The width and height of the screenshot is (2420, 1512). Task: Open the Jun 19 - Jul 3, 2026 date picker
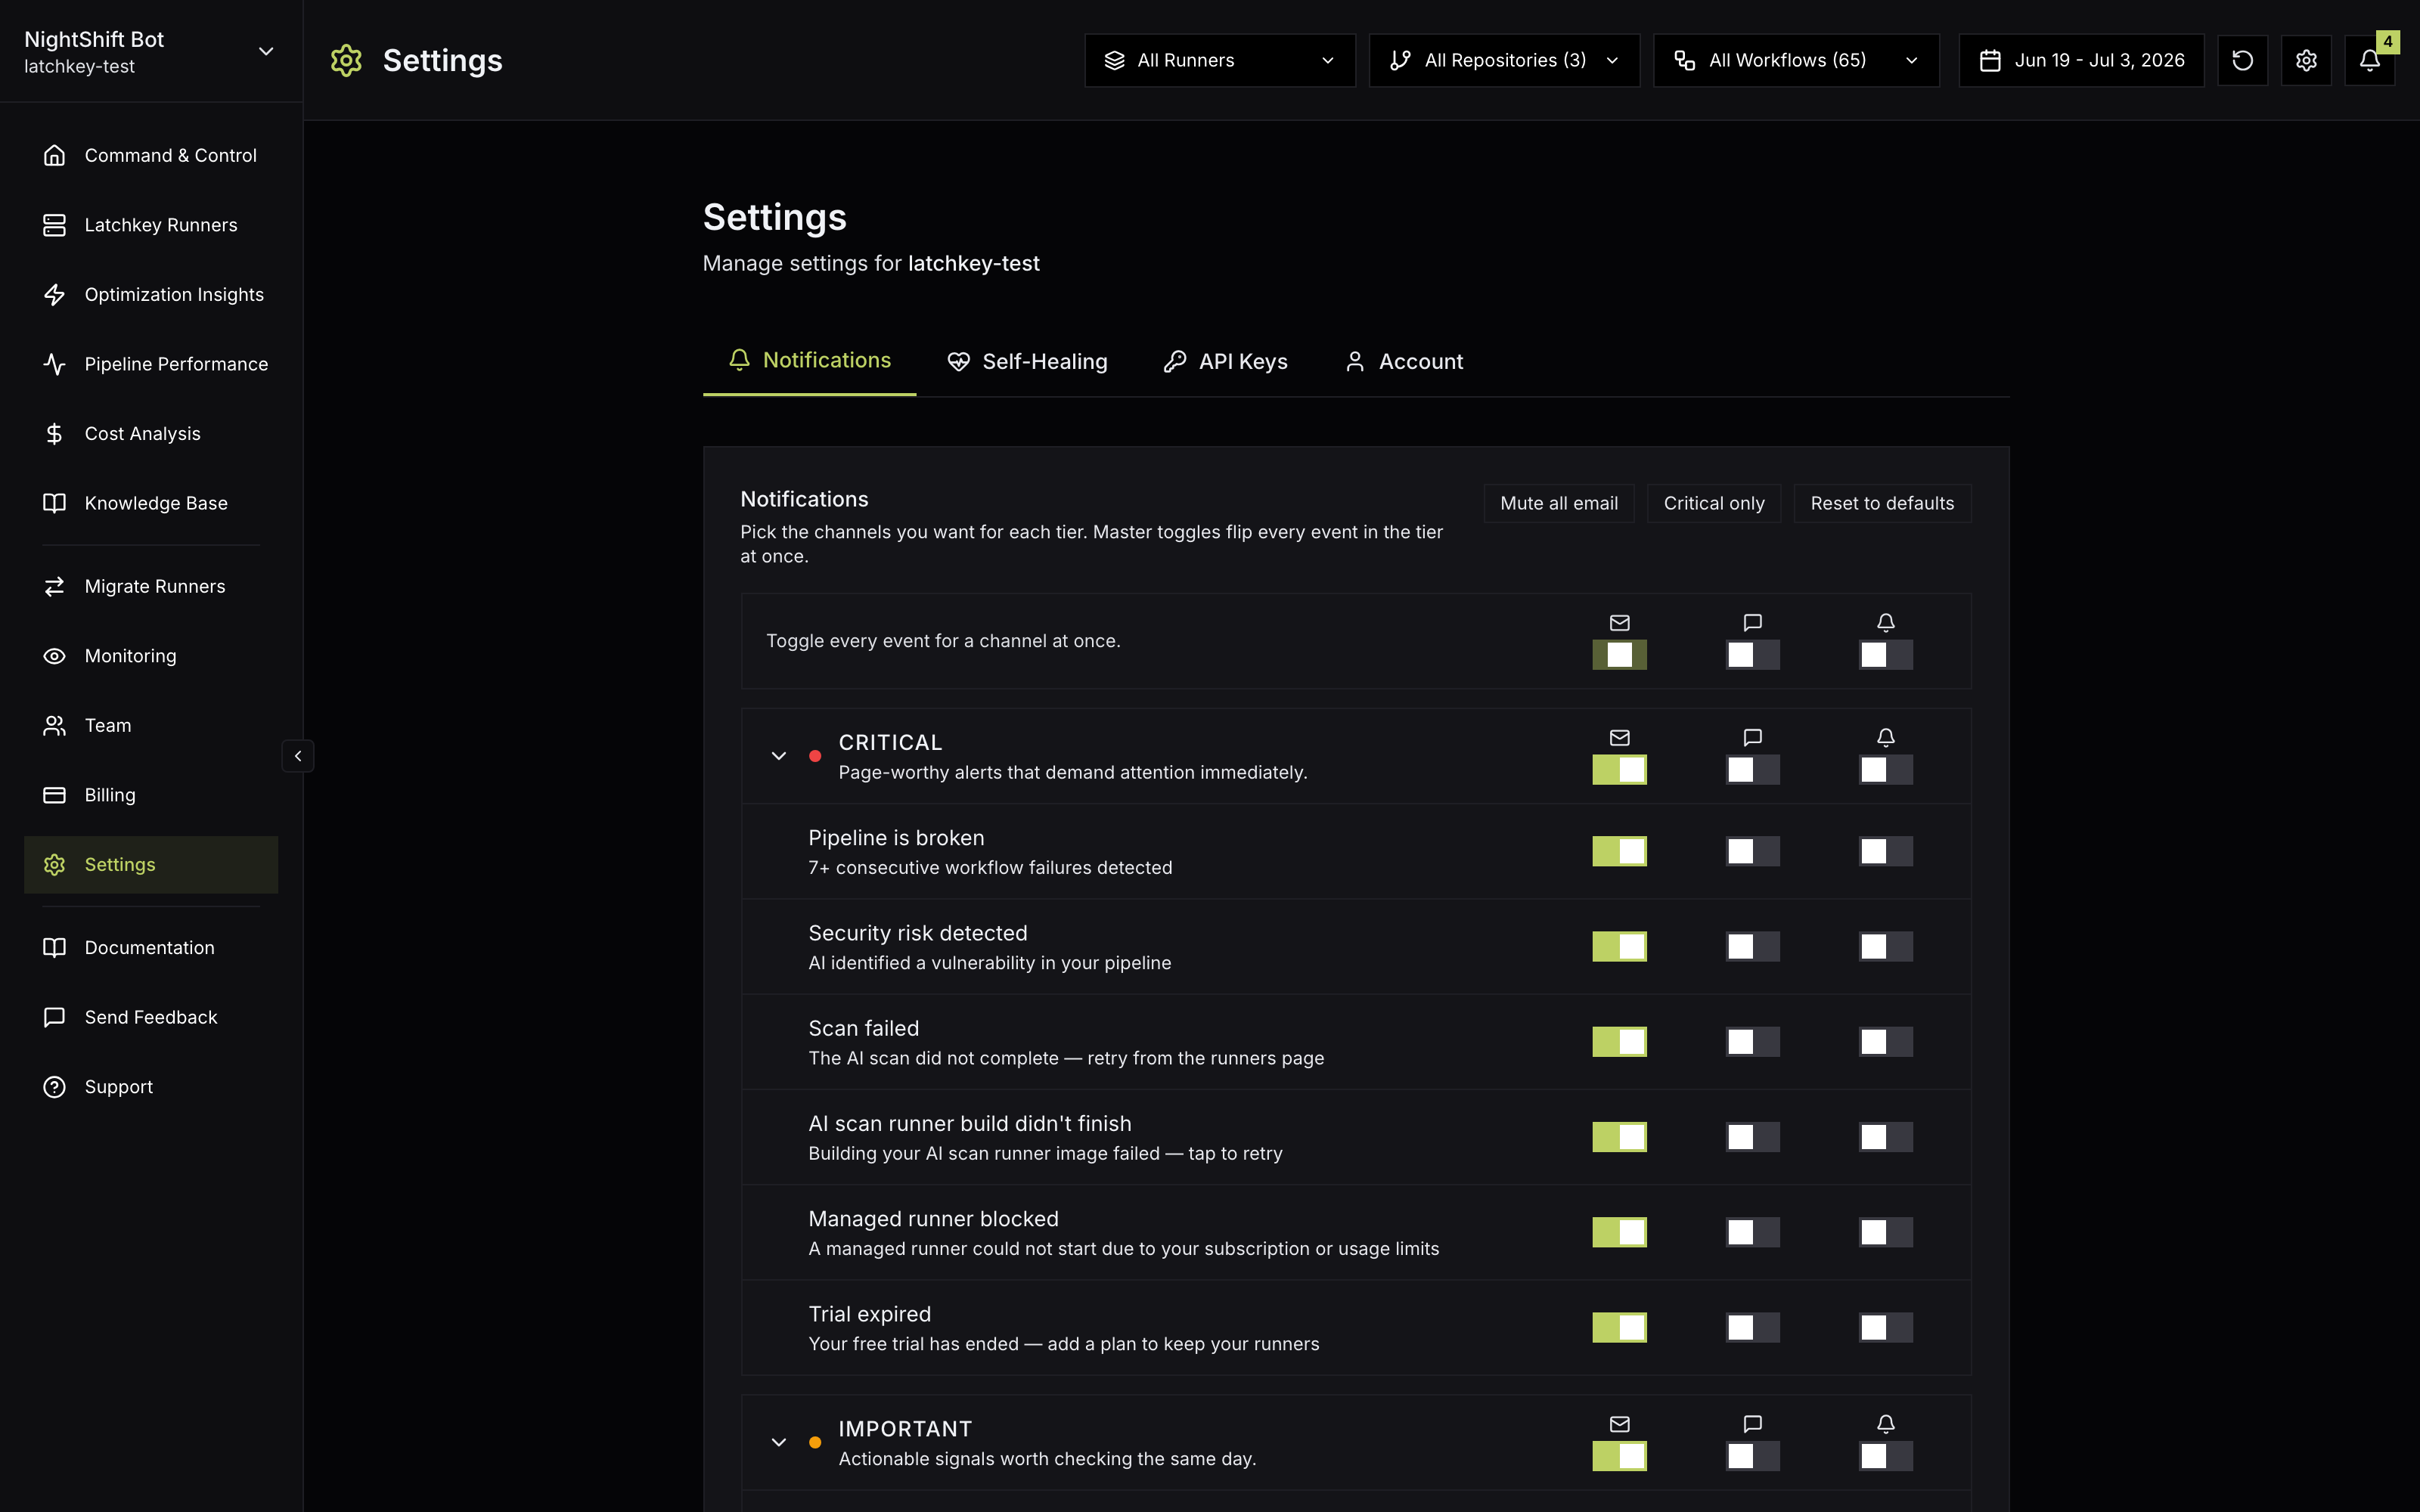coord(2081,60)
